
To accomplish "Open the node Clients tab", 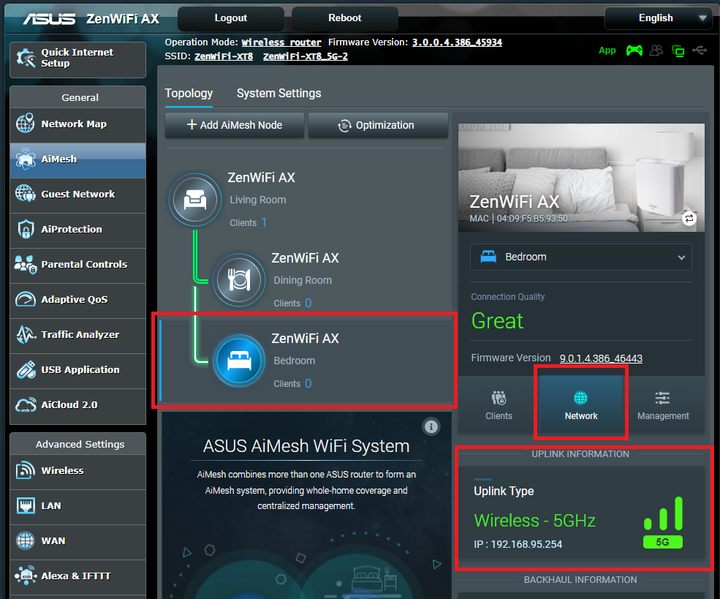I will tap(499, 405).
